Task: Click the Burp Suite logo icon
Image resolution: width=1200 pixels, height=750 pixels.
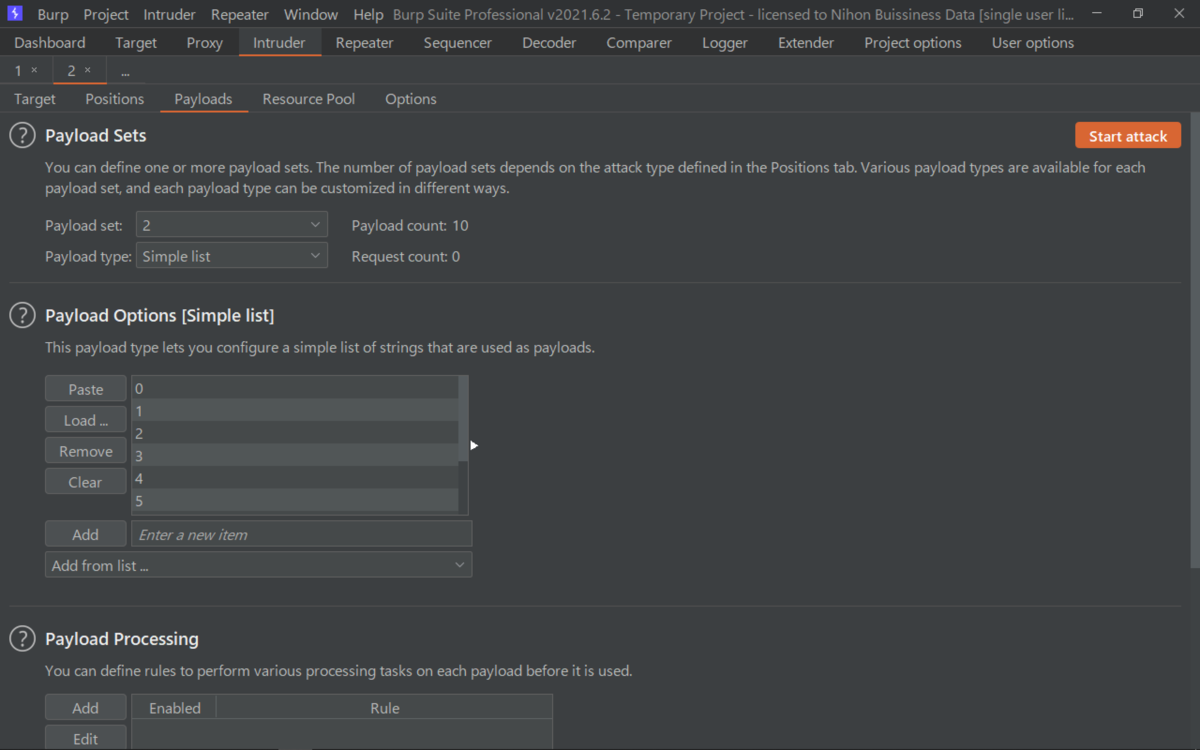Action: coord(15,14)
